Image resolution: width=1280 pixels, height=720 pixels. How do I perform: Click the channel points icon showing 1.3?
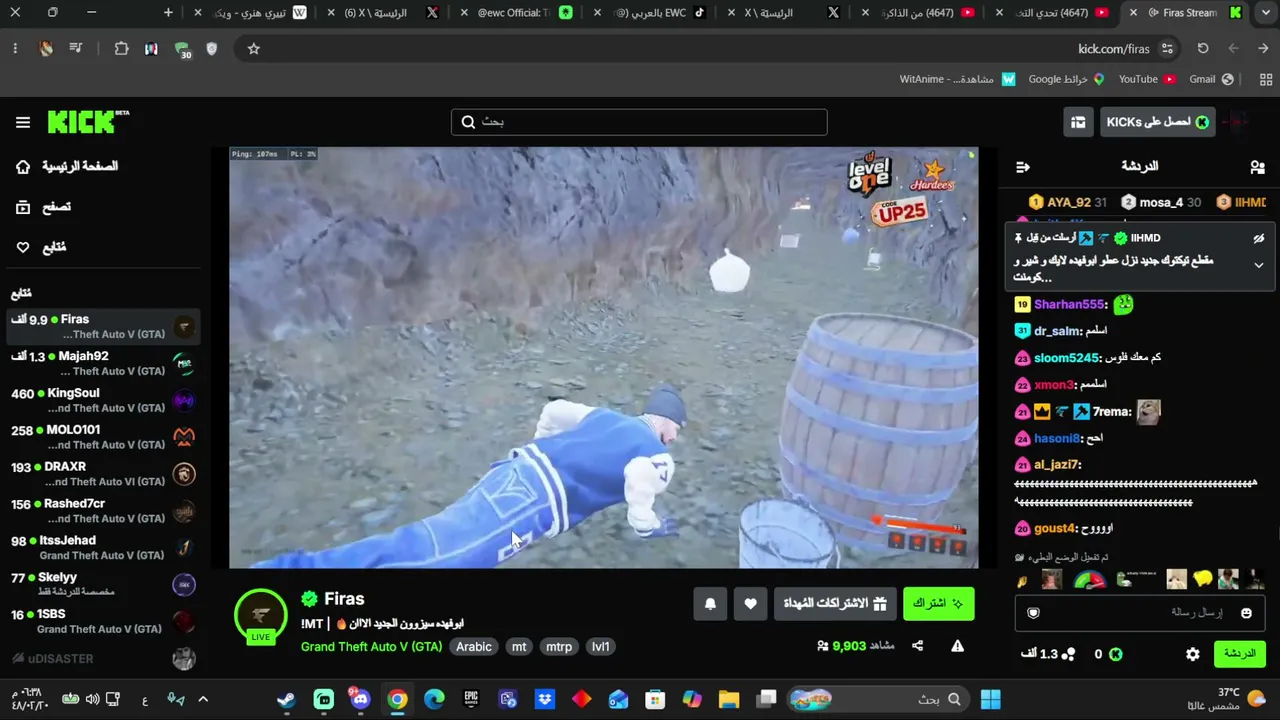click(x=1068, y=654)
